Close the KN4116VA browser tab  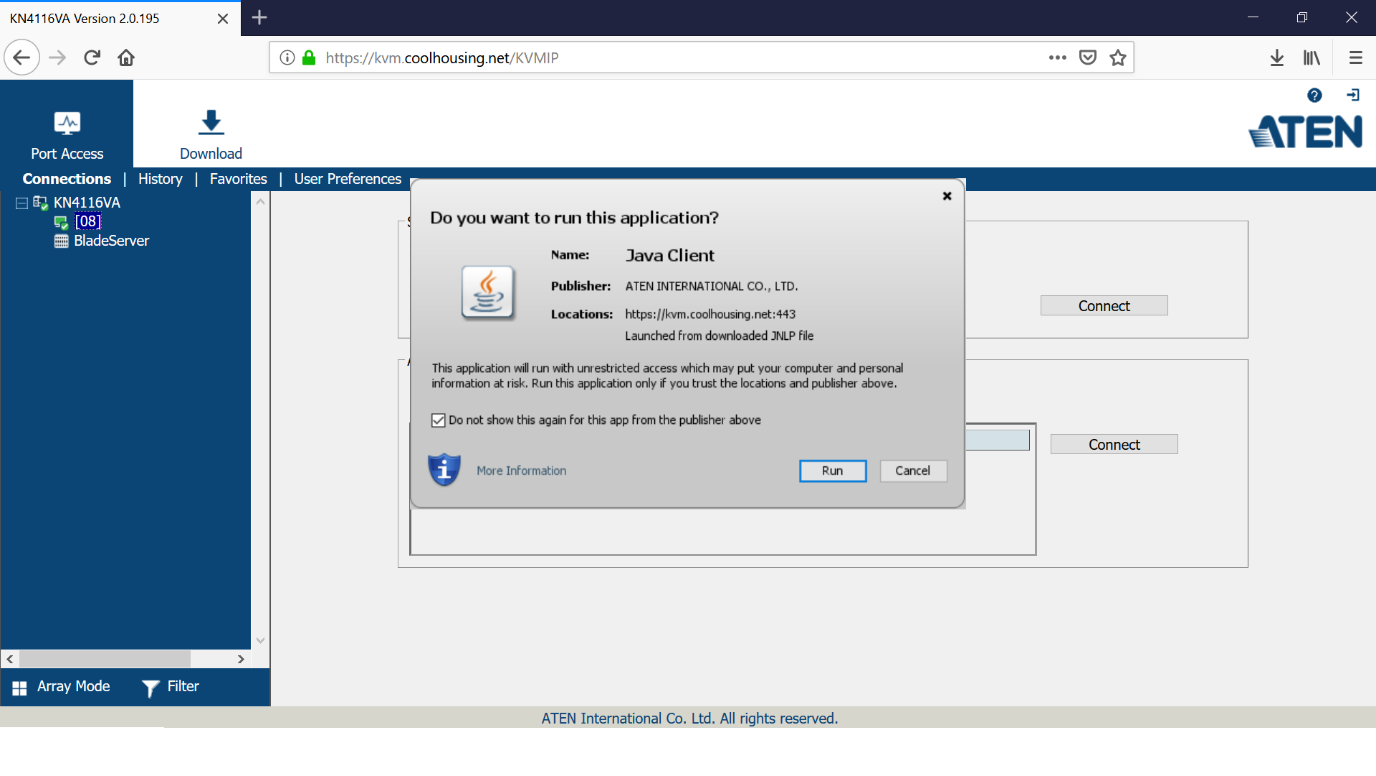[x=223, y=18]
